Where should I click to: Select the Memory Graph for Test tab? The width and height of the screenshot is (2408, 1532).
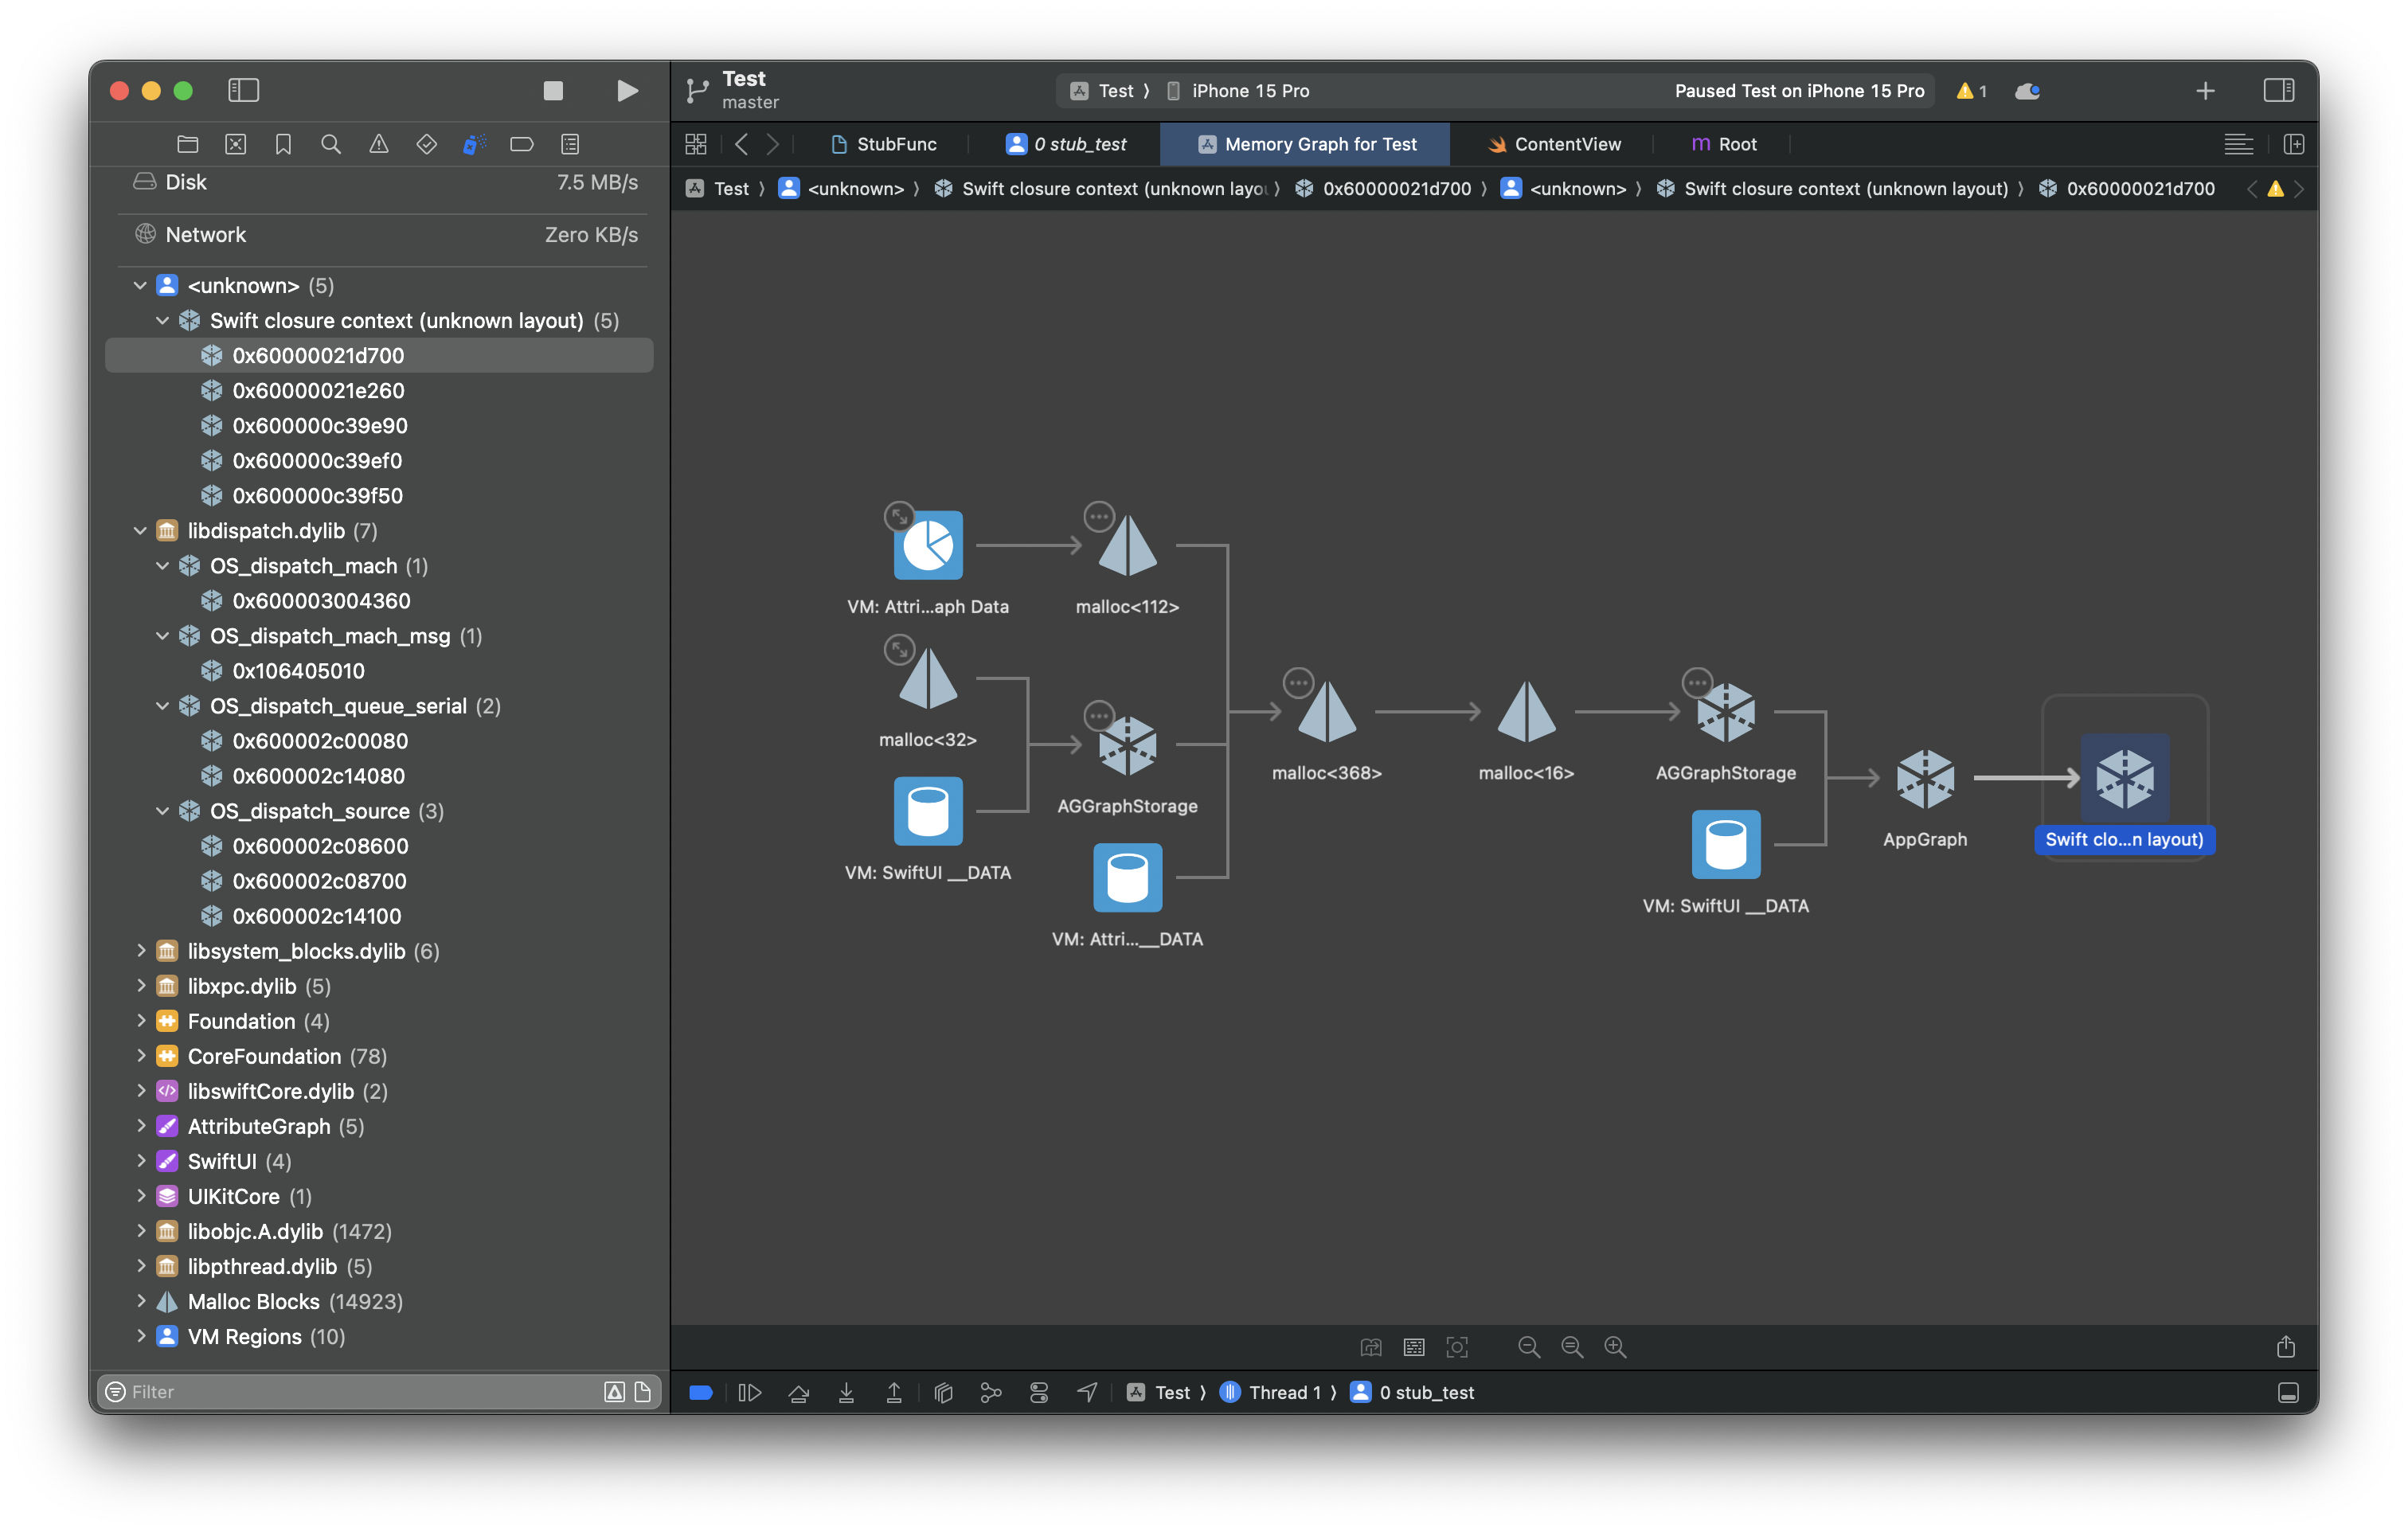click(1306, 144)
